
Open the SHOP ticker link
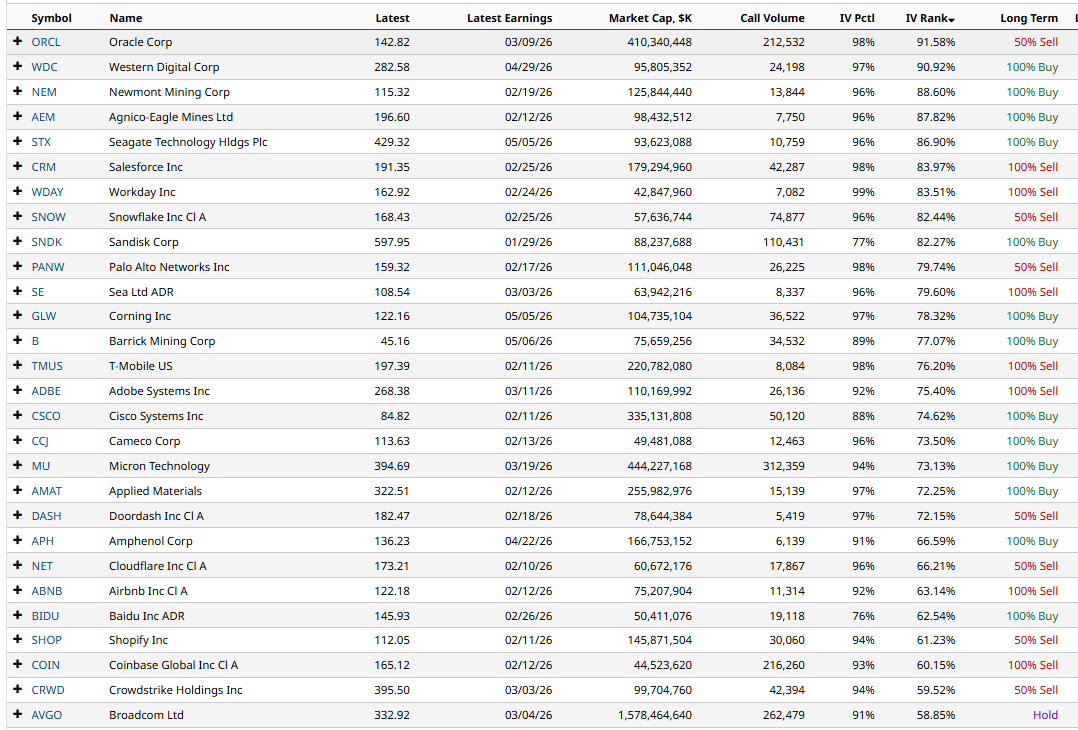[46, 640]
